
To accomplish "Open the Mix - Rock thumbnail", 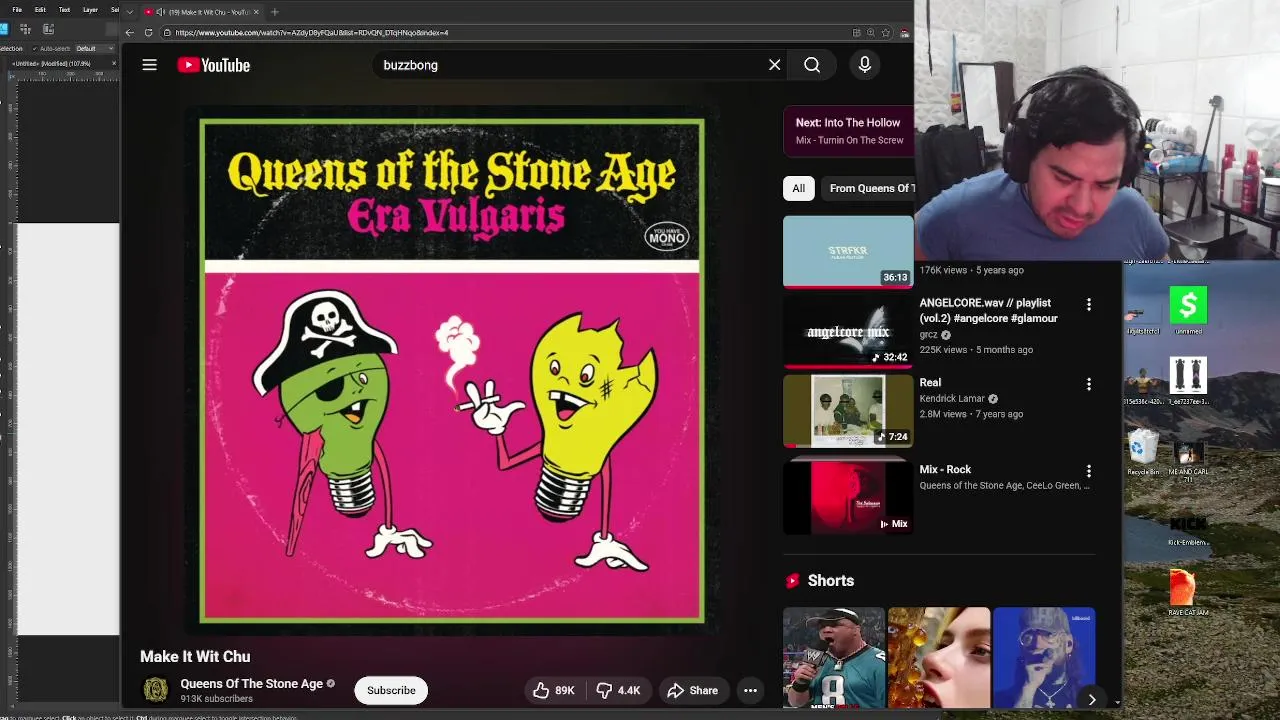I will (x=848, y=497).
